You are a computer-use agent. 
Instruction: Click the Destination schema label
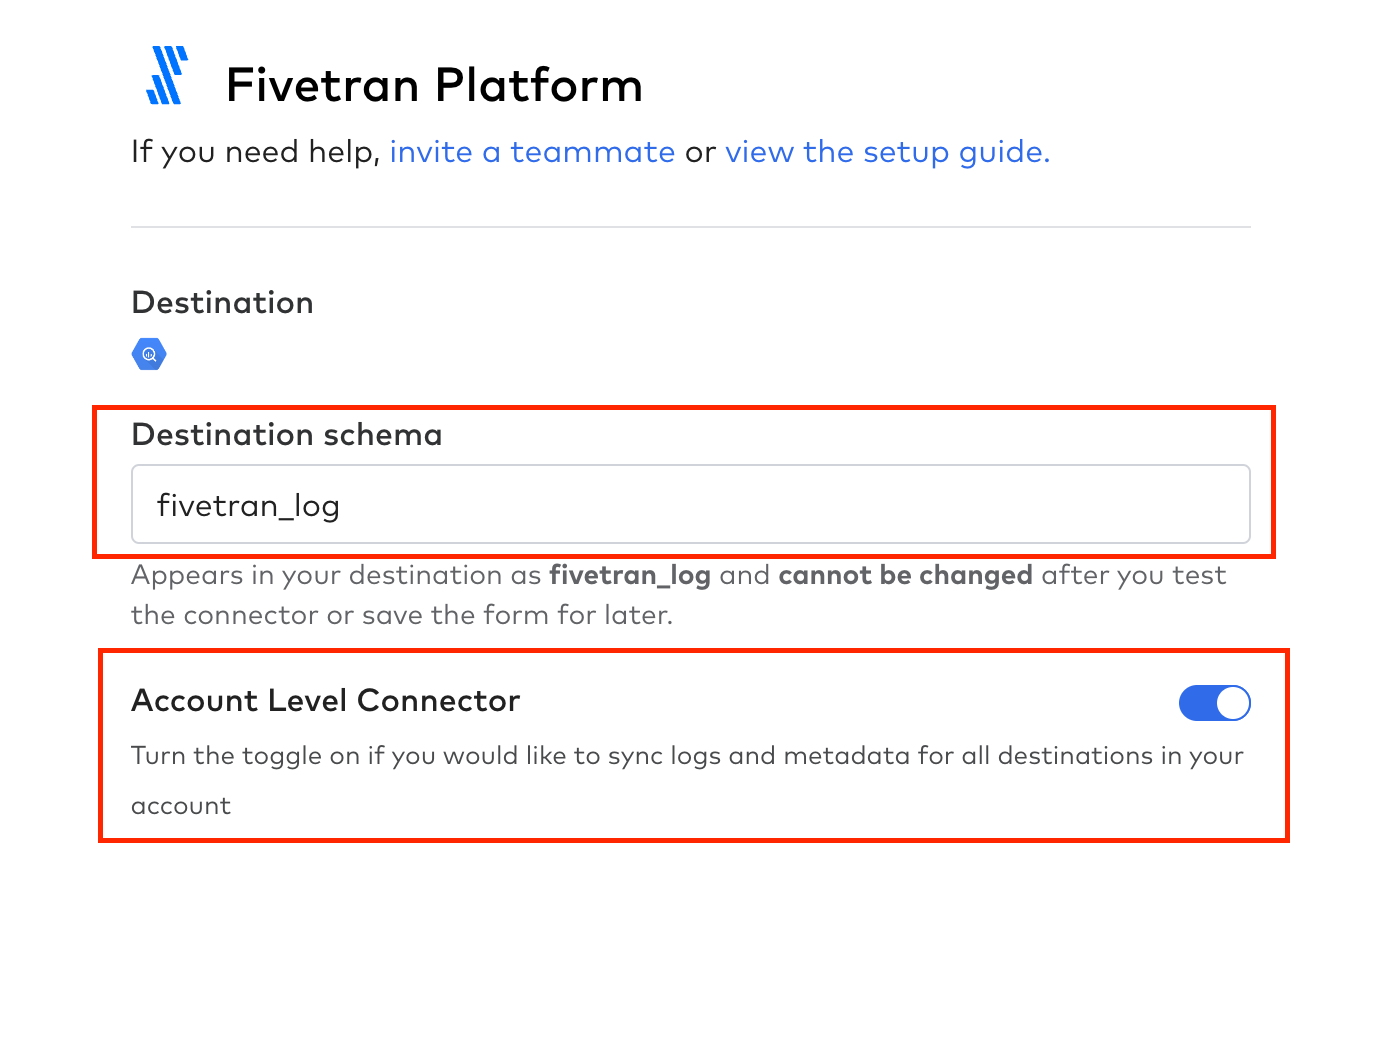[x=286, y=434]
